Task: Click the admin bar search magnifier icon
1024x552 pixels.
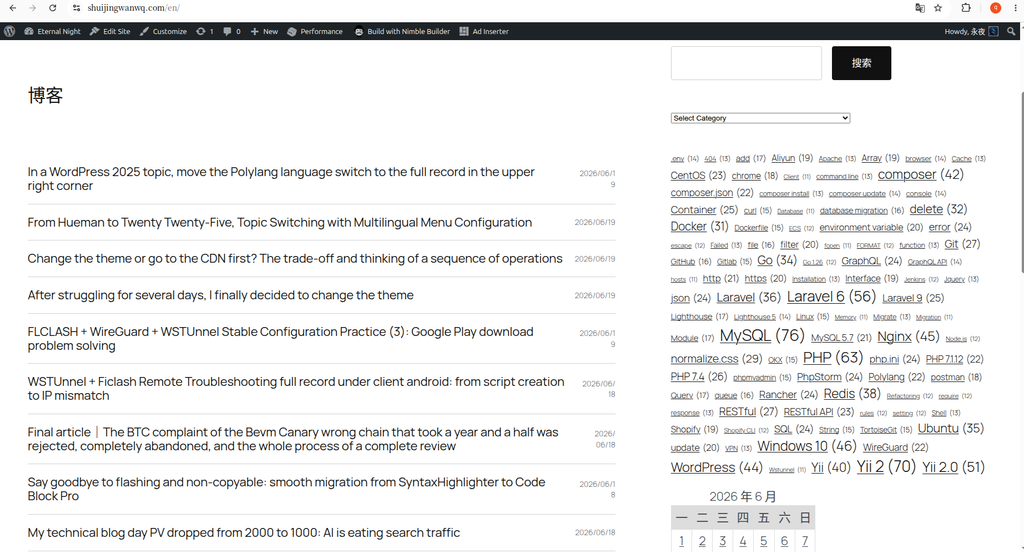Action: click(1011, 31)
